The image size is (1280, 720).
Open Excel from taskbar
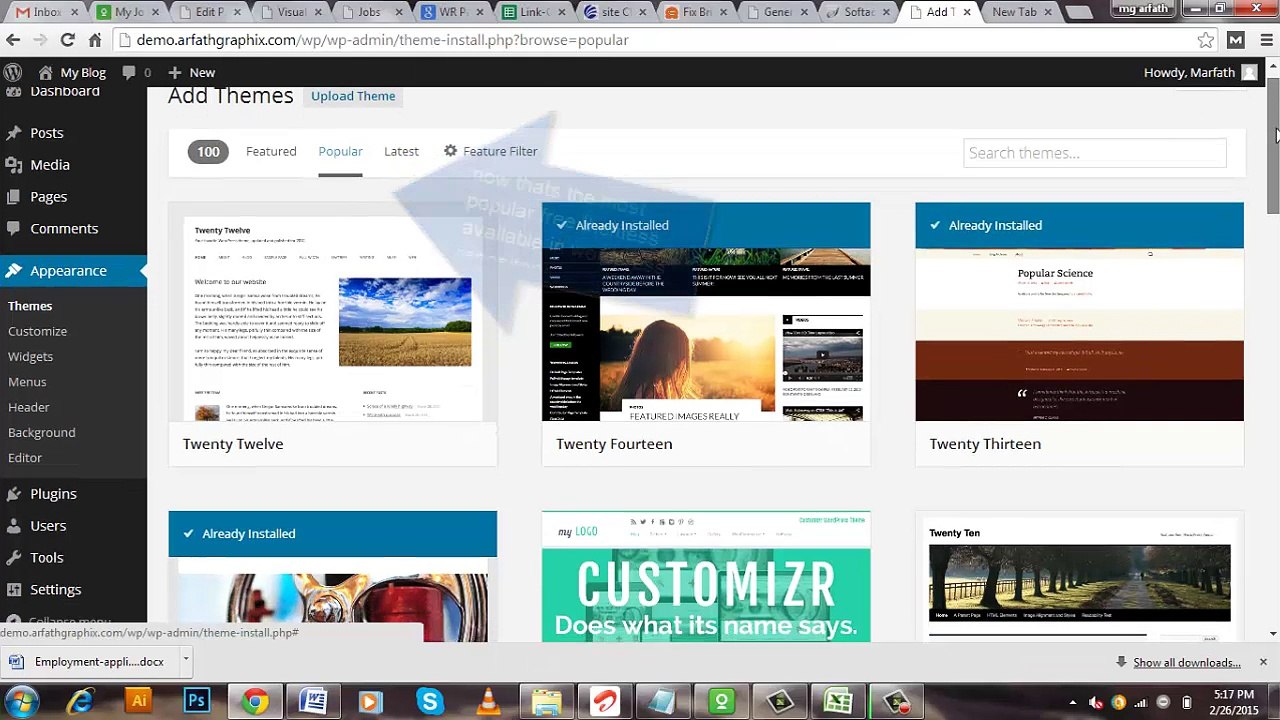pos(838,702)
